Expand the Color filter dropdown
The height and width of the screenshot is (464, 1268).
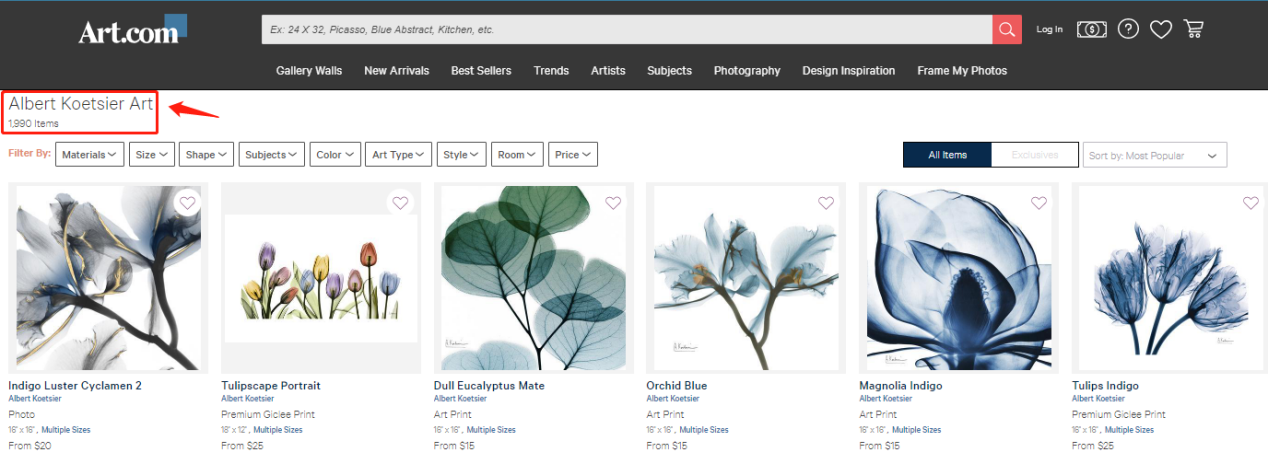pos(336,155)
